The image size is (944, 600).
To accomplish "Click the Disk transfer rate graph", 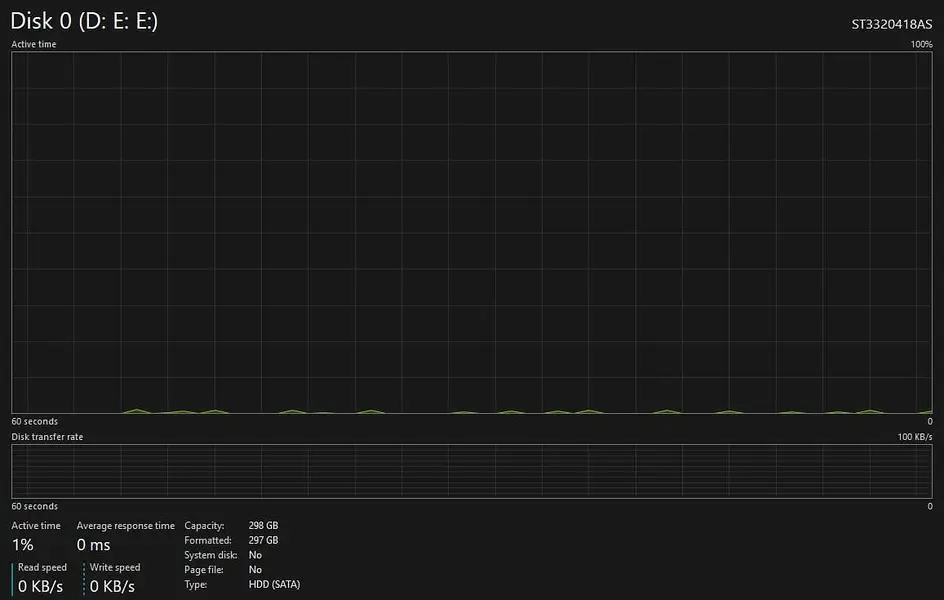I will [471, 471].
